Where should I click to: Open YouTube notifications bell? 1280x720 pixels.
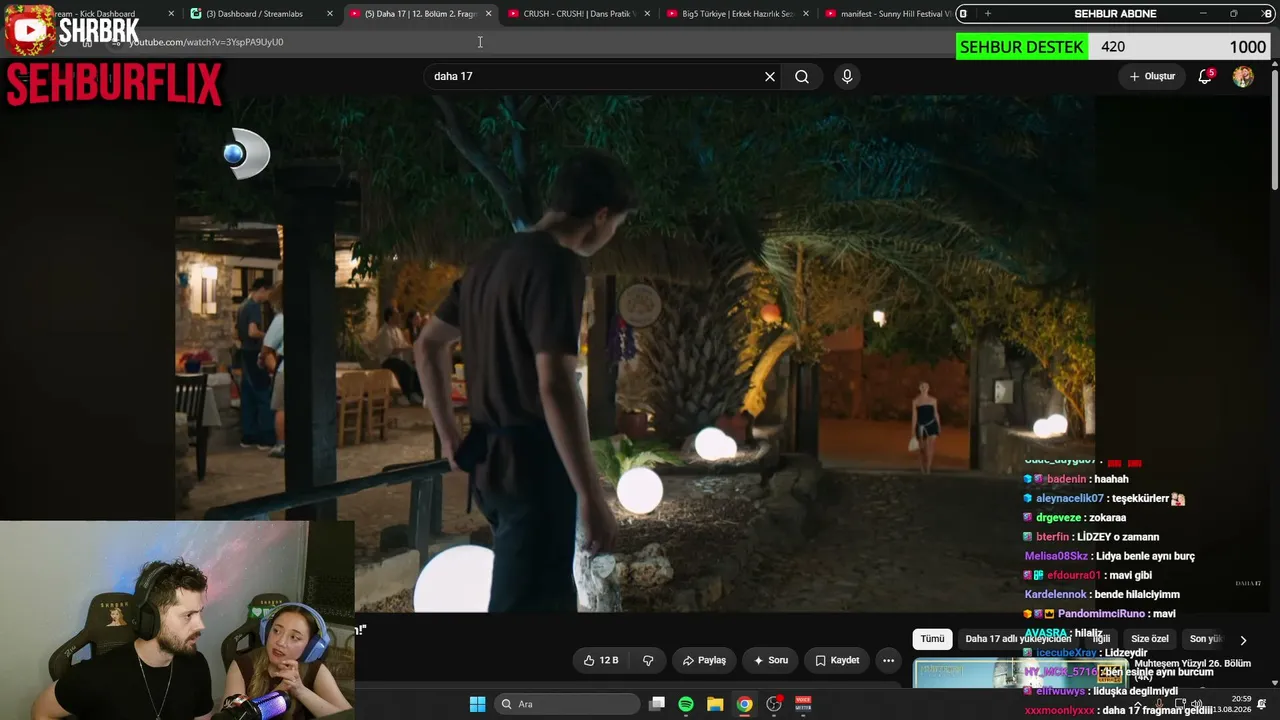[x=1205, y=76]
